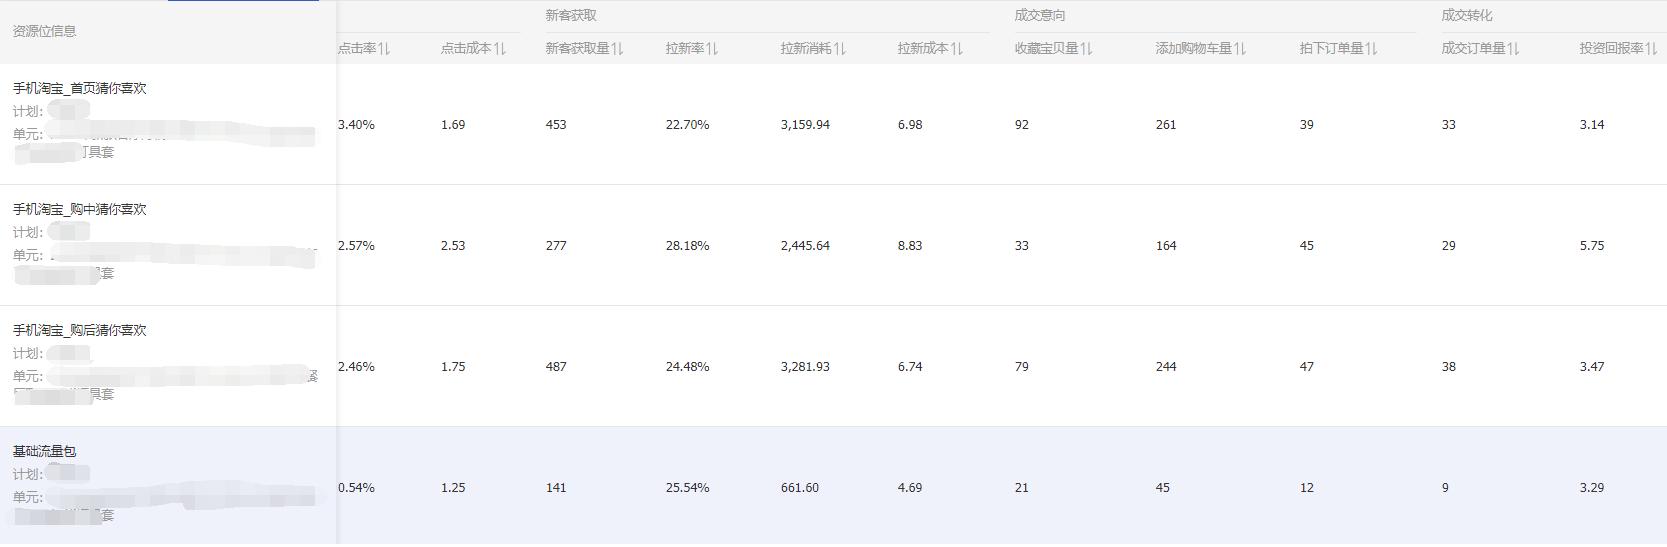Viewport: 1667px width, 547px height.
Task: Select the 6.98 cost cell
Action: point(910,125)
